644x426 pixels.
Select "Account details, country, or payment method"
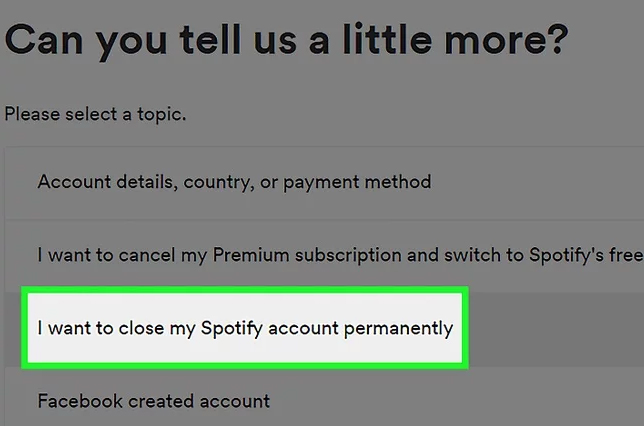pos(234,182)
